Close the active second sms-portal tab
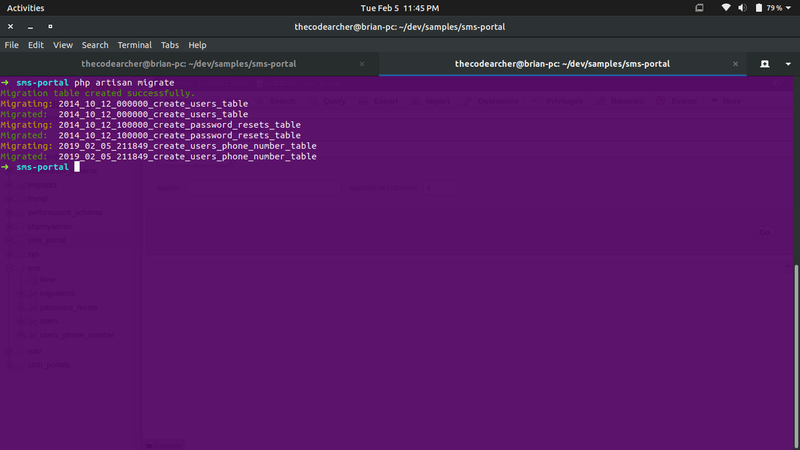Image resolution: width=800 pixels, height=450 pixels. click(735, 64)
